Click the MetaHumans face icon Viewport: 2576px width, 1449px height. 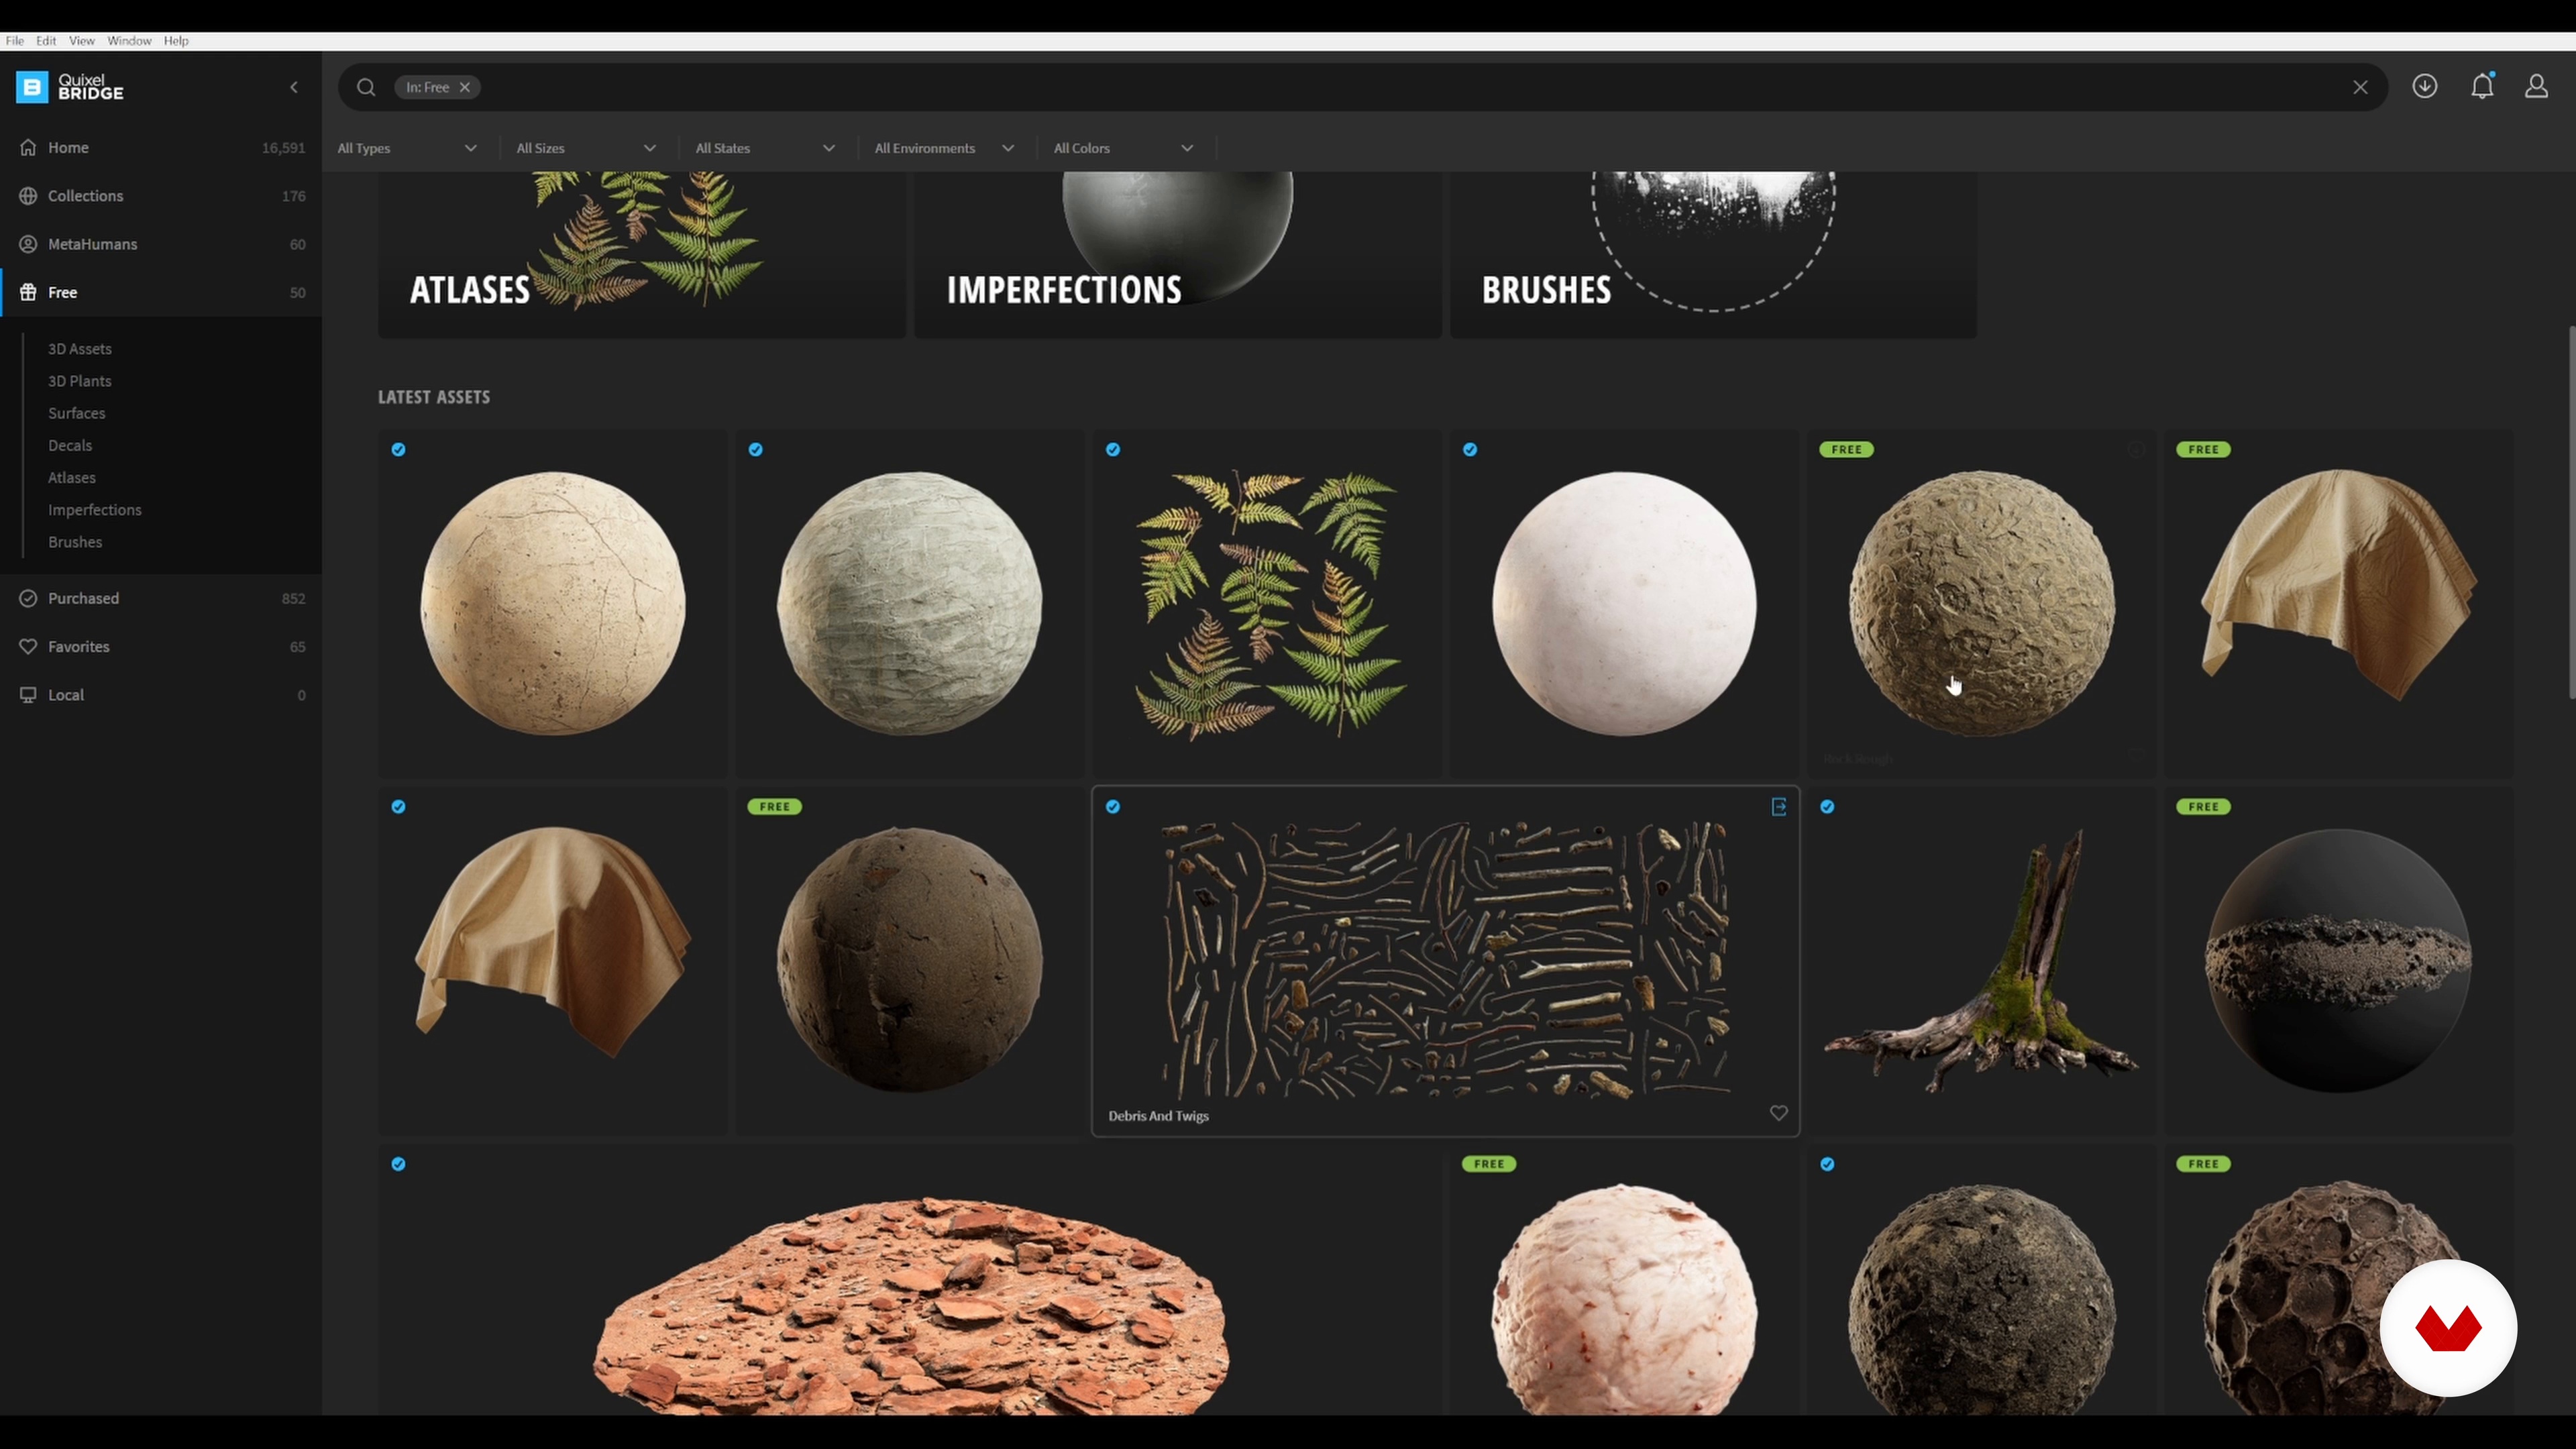28,244
